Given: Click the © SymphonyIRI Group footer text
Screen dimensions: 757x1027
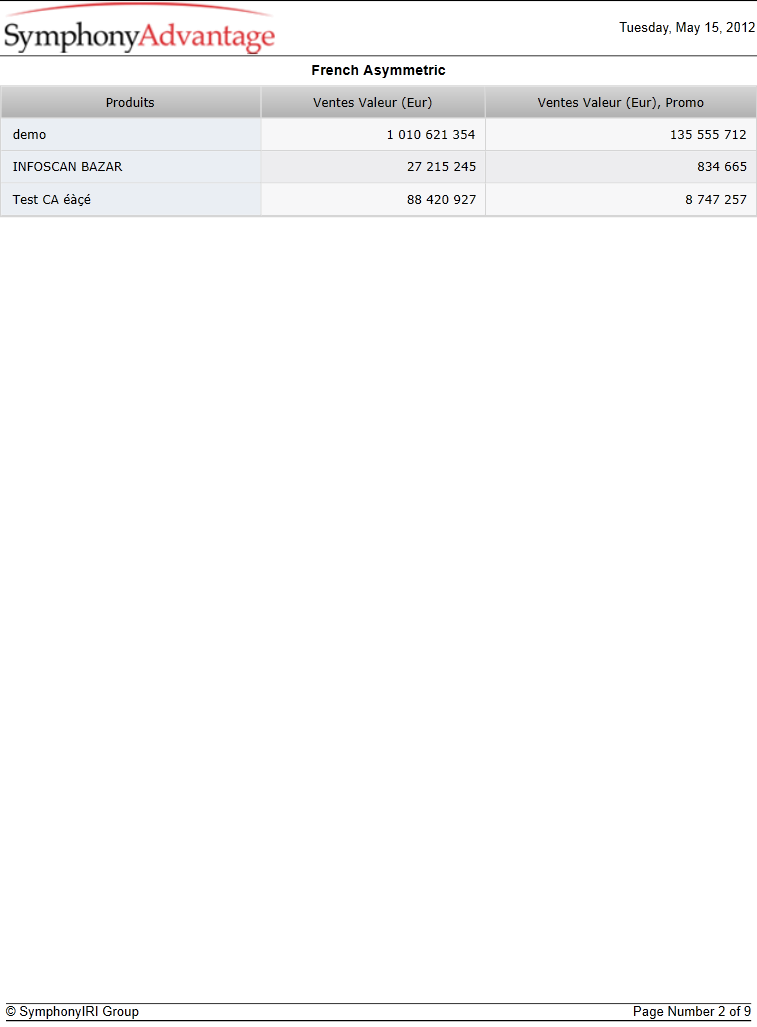Looking at the screenshot, I should point(72,1011).
